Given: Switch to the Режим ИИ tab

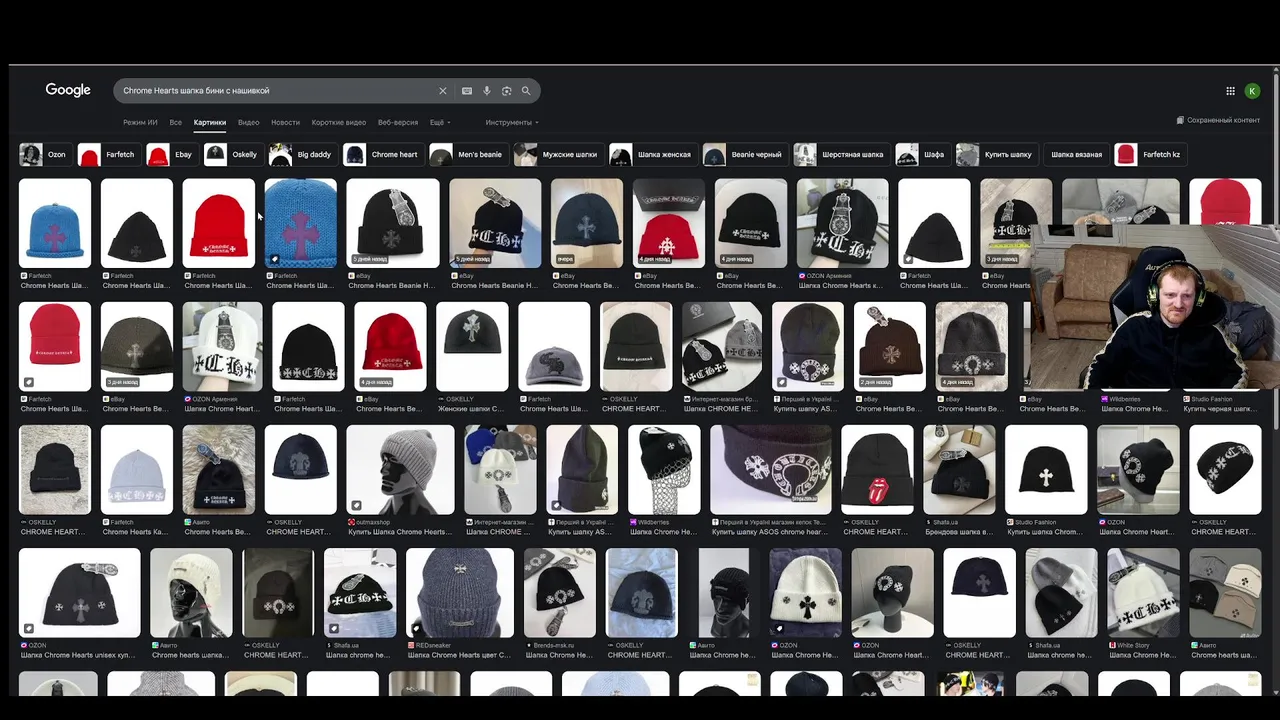Looking at the screenshot, I should pyautogui.click(x=140, y=122).
